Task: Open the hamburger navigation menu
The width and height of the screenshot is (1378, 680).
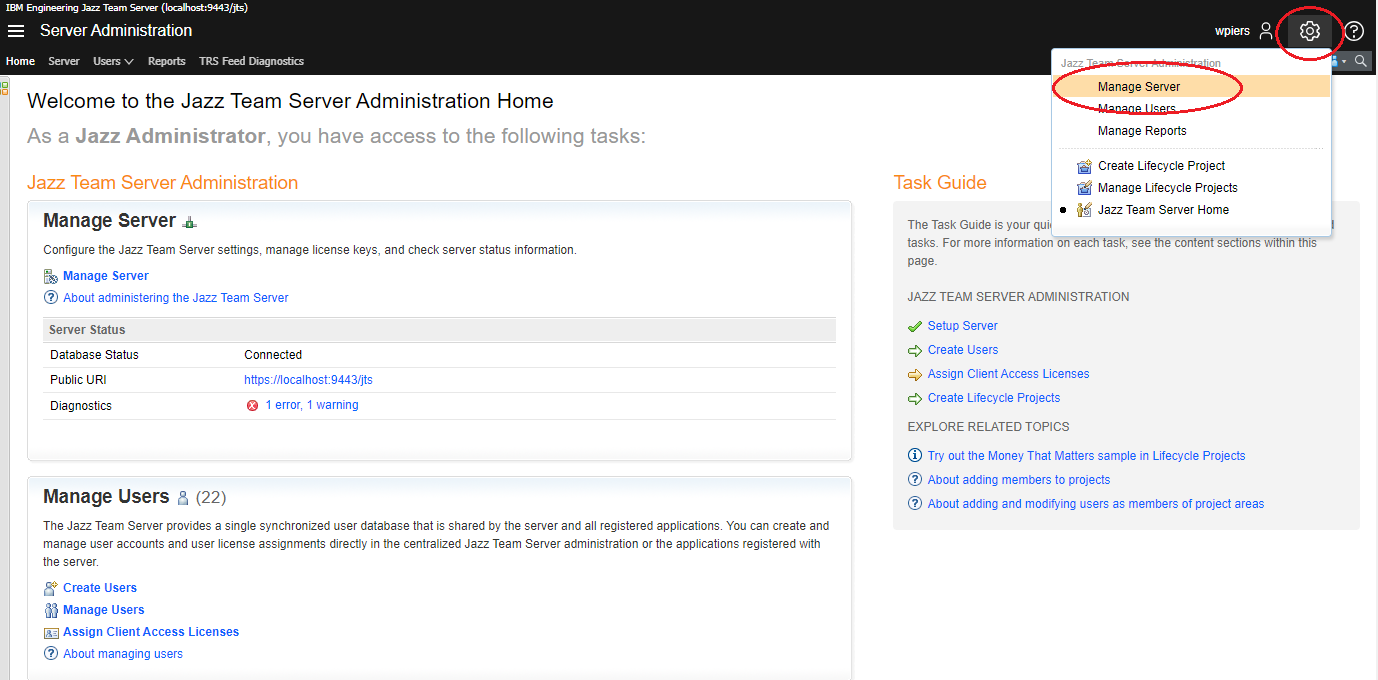Action: click(x=16, y=31)
